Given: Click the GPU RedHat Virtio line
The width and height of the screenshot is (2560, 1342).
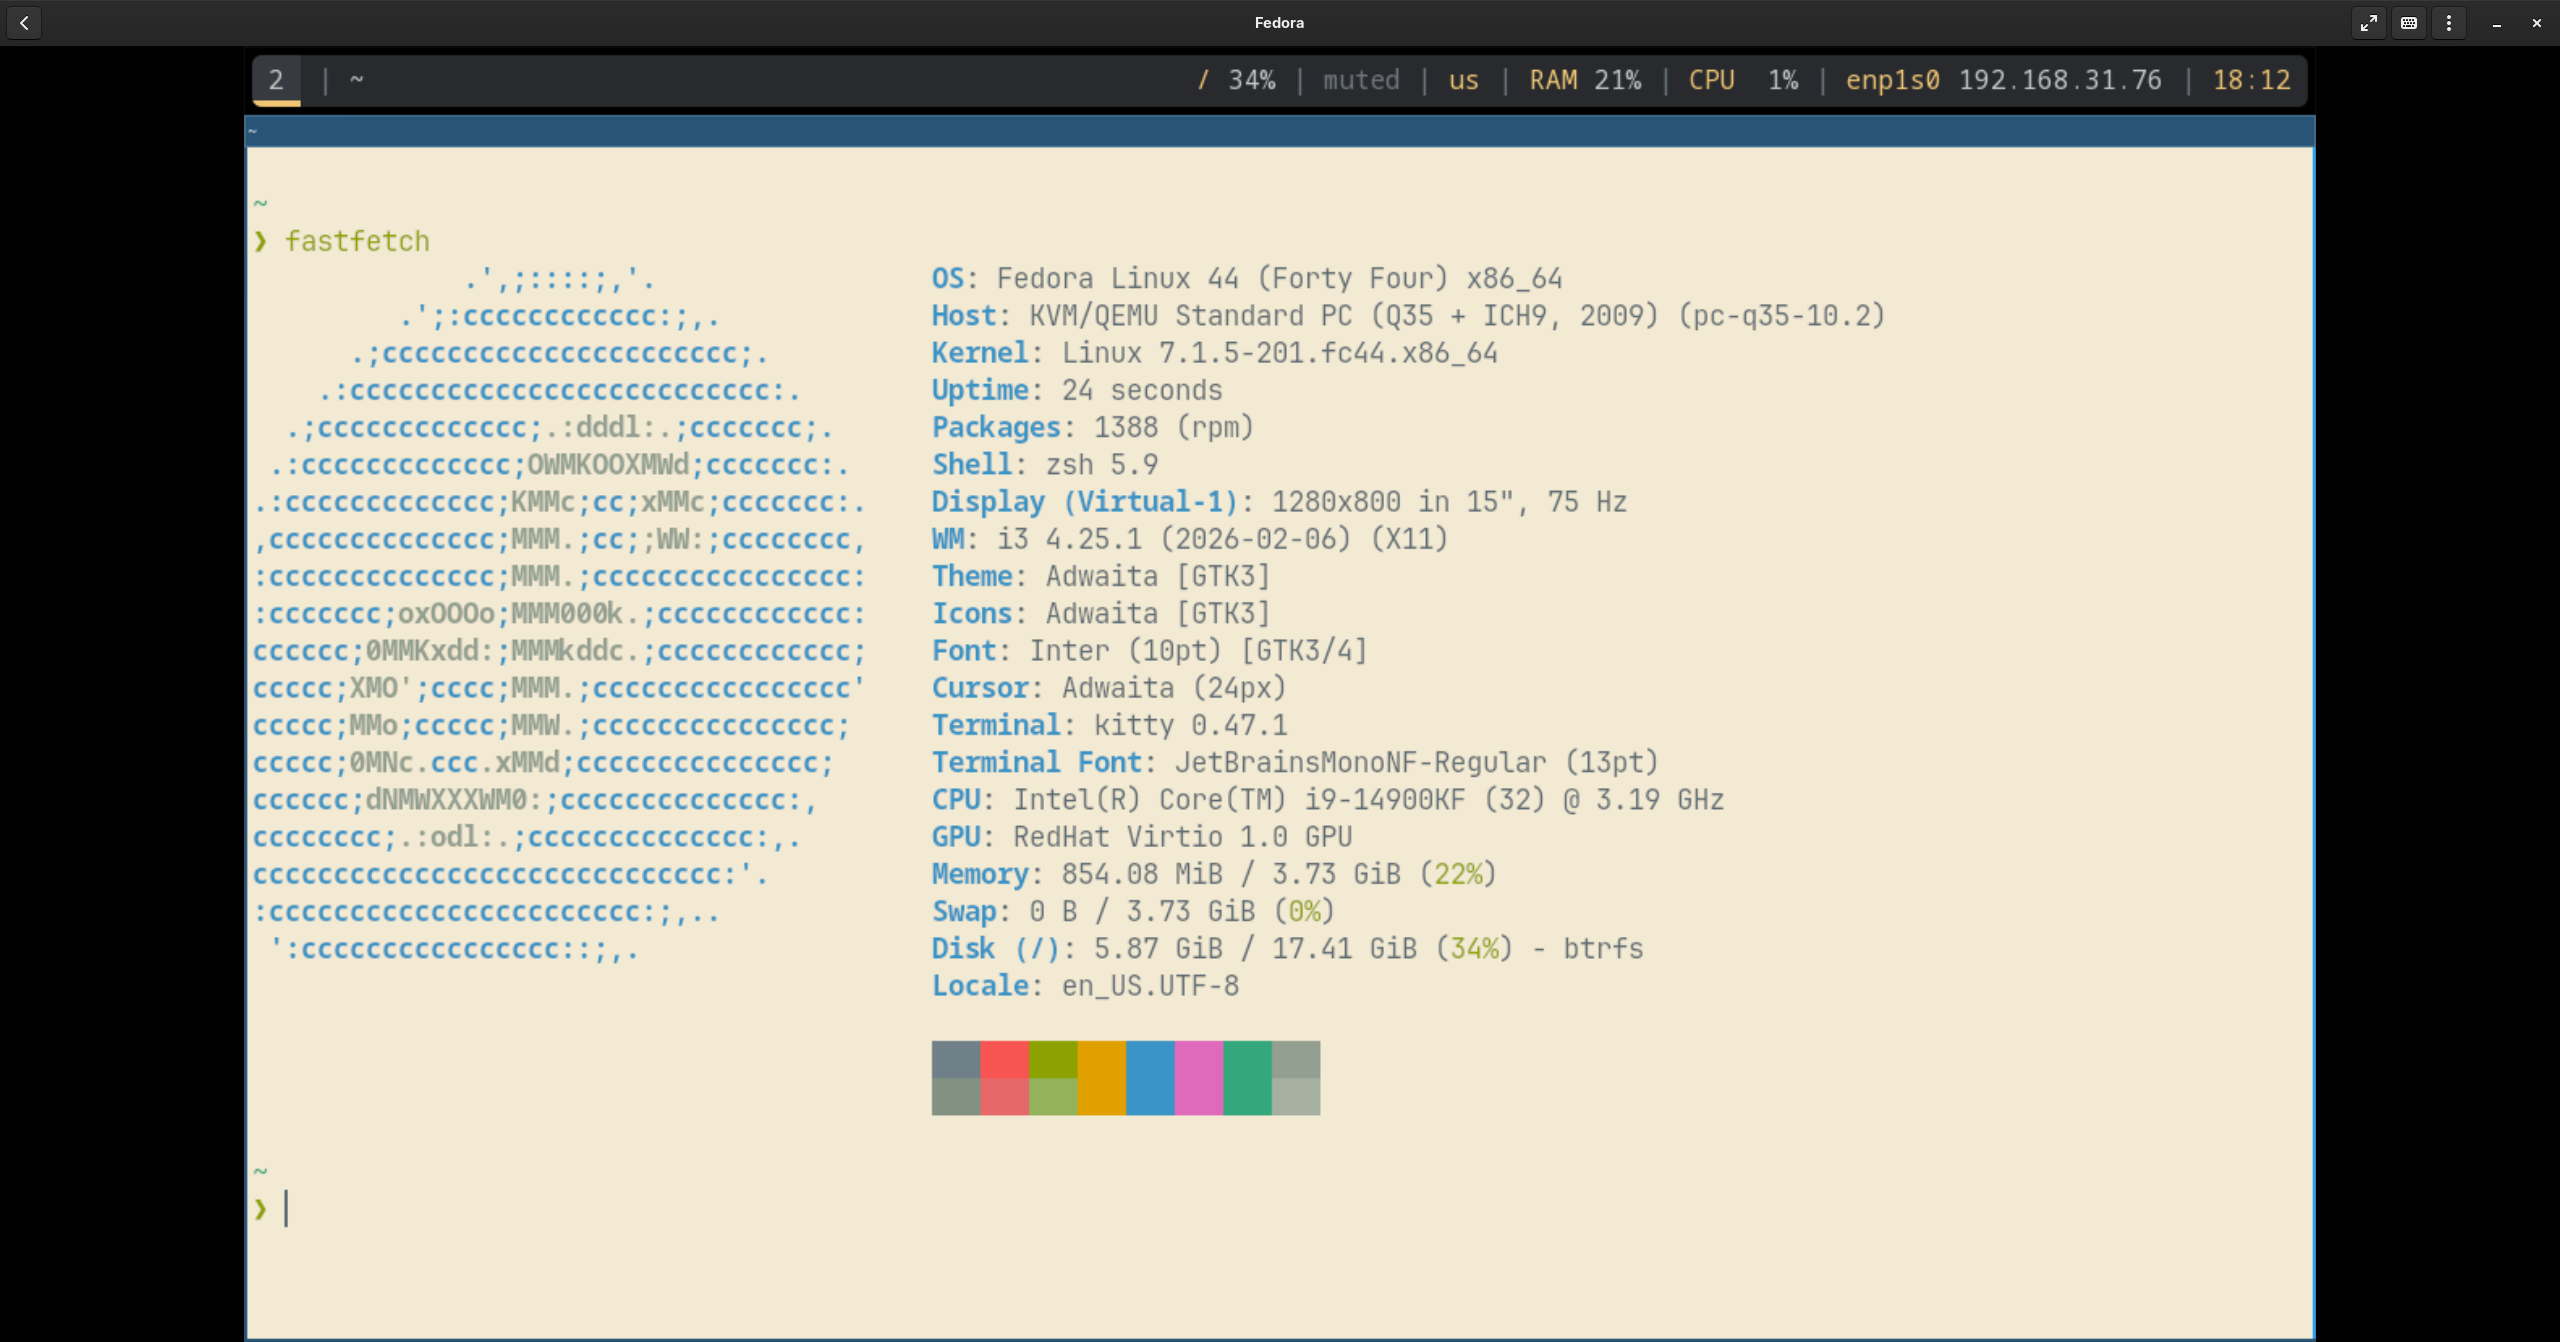Looking at the screenshot, I should 1142,837.
